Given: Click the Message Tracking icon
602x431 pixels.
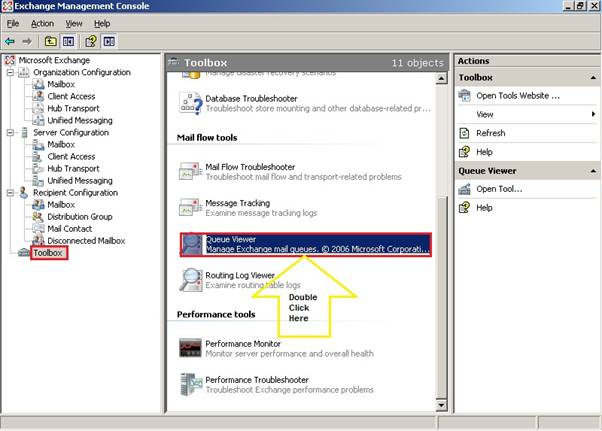Looking at the screenshot, I should [190, 207].
